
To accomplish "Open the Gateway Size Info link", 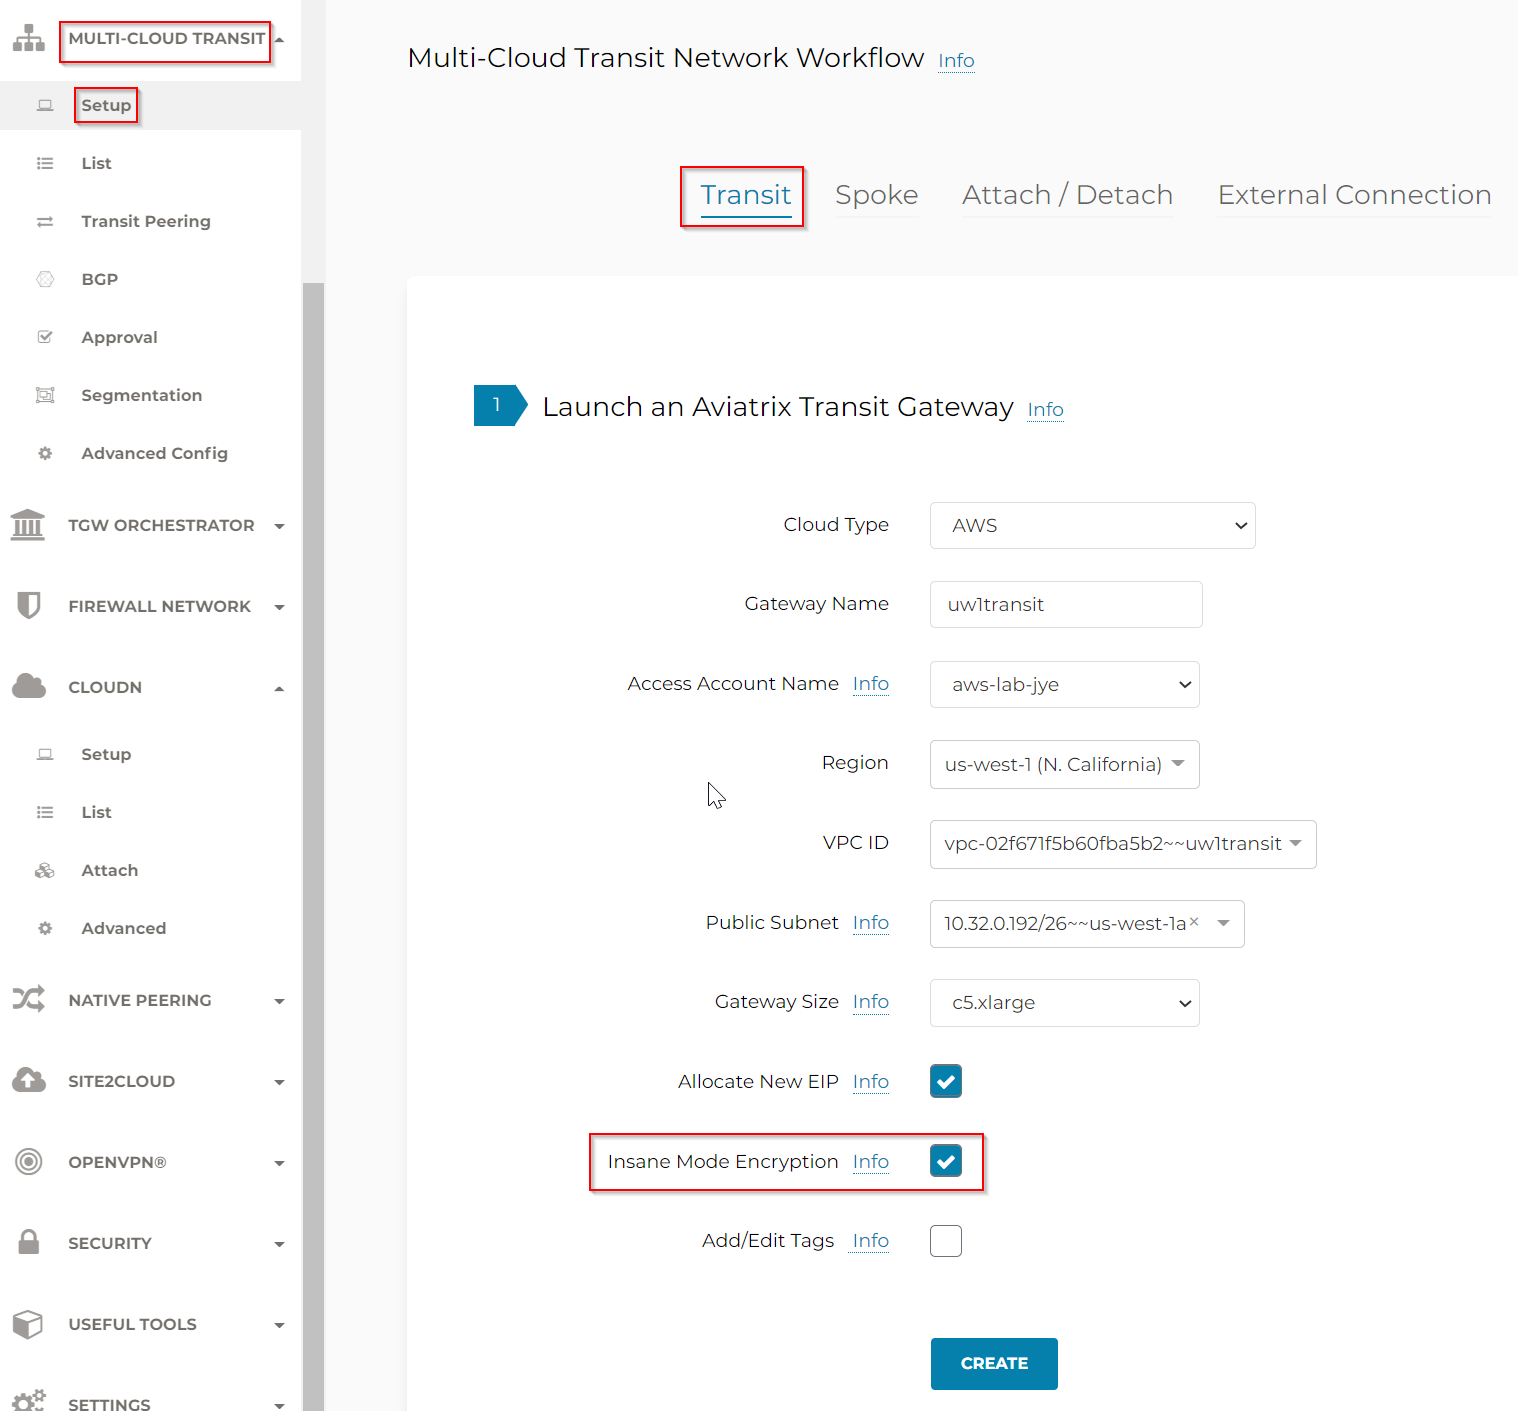I will click(870, 1002).
